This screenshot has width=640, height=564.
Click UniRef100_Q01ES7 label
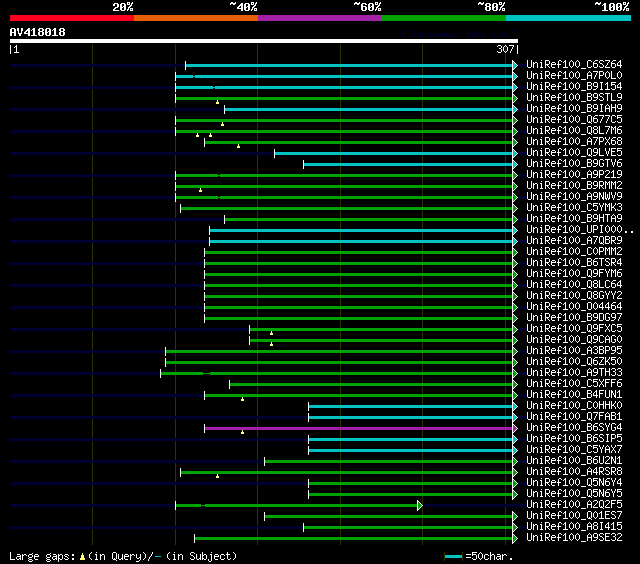(574, 516)
